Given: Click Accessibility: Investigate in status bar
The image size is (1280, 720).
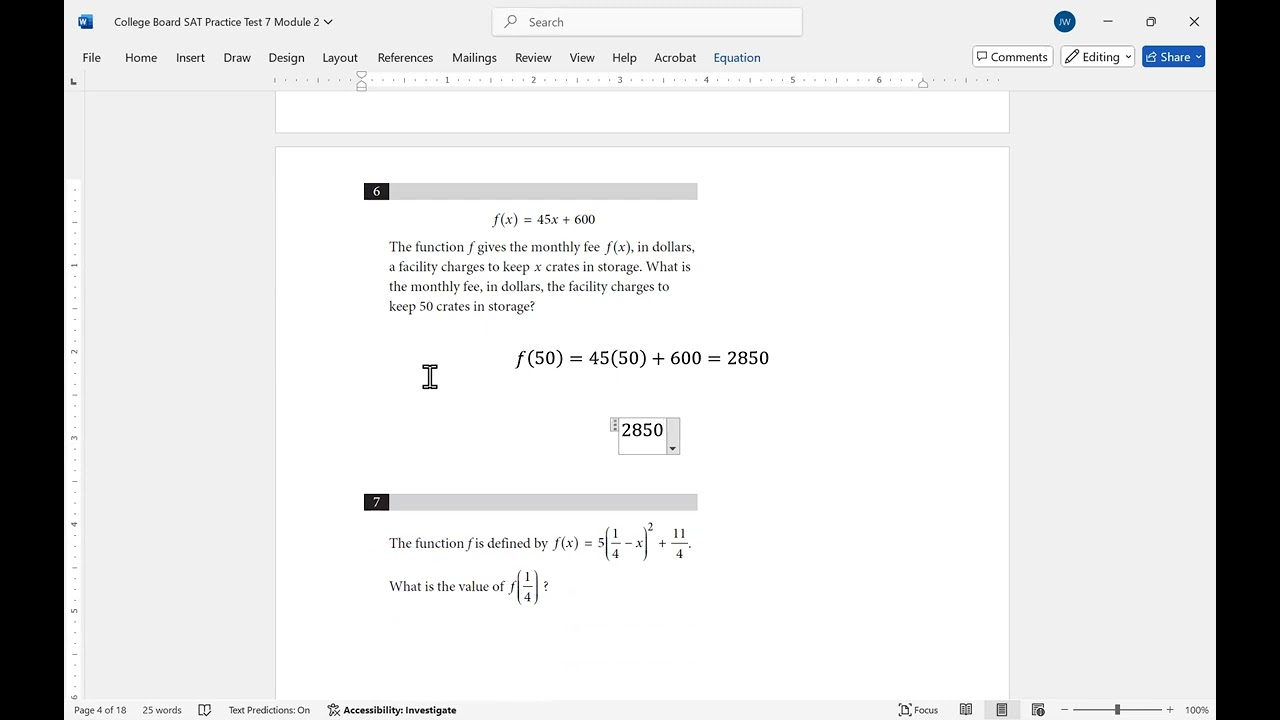Looking at the screenshot, I should tap(392, 710).
